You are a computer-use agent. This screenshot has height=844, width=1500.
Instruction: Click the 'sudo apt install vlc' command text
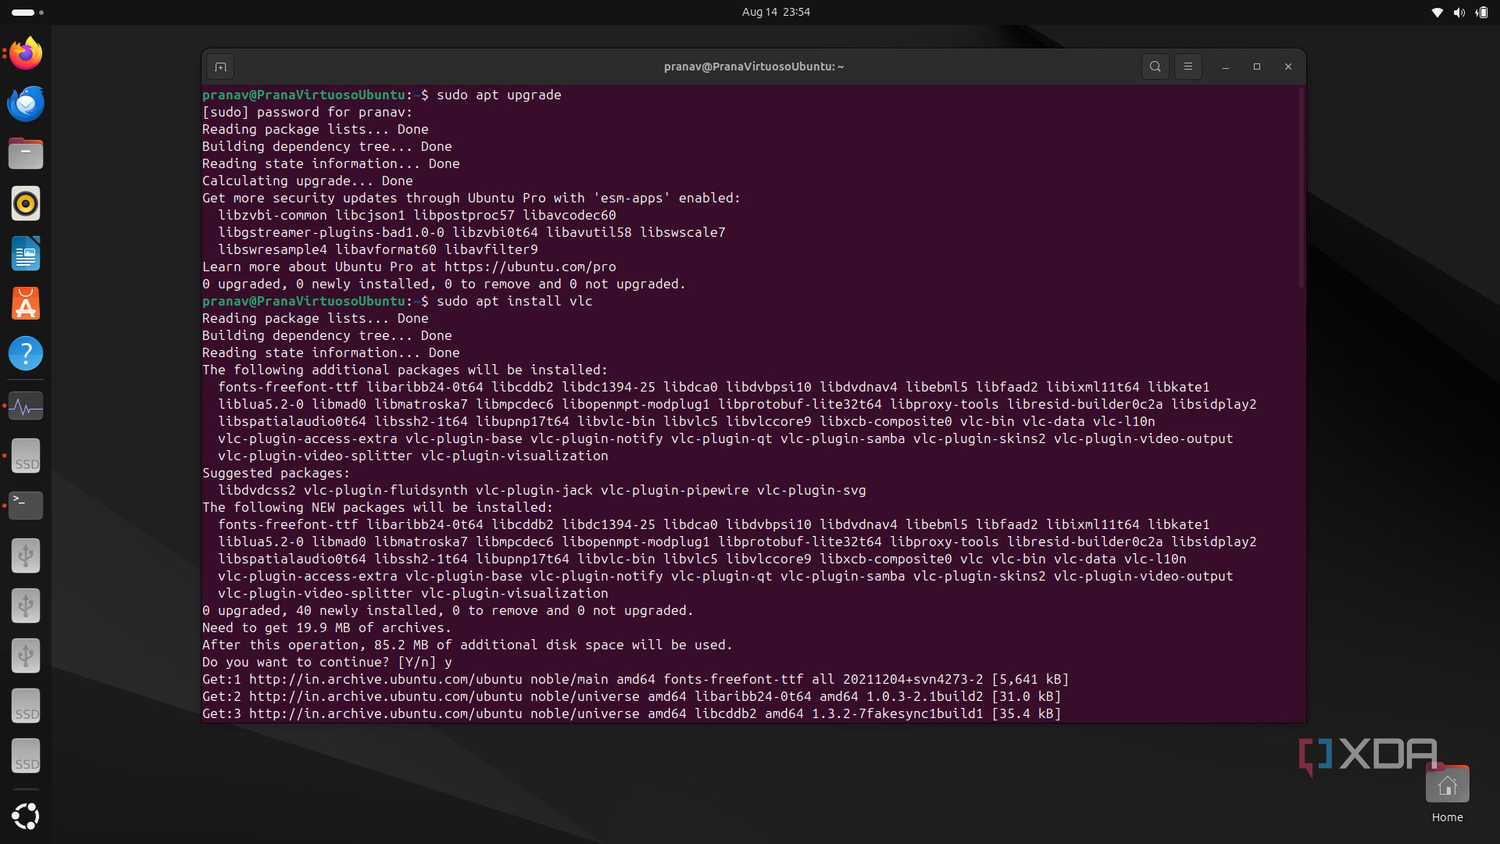(x=514, y=301)
